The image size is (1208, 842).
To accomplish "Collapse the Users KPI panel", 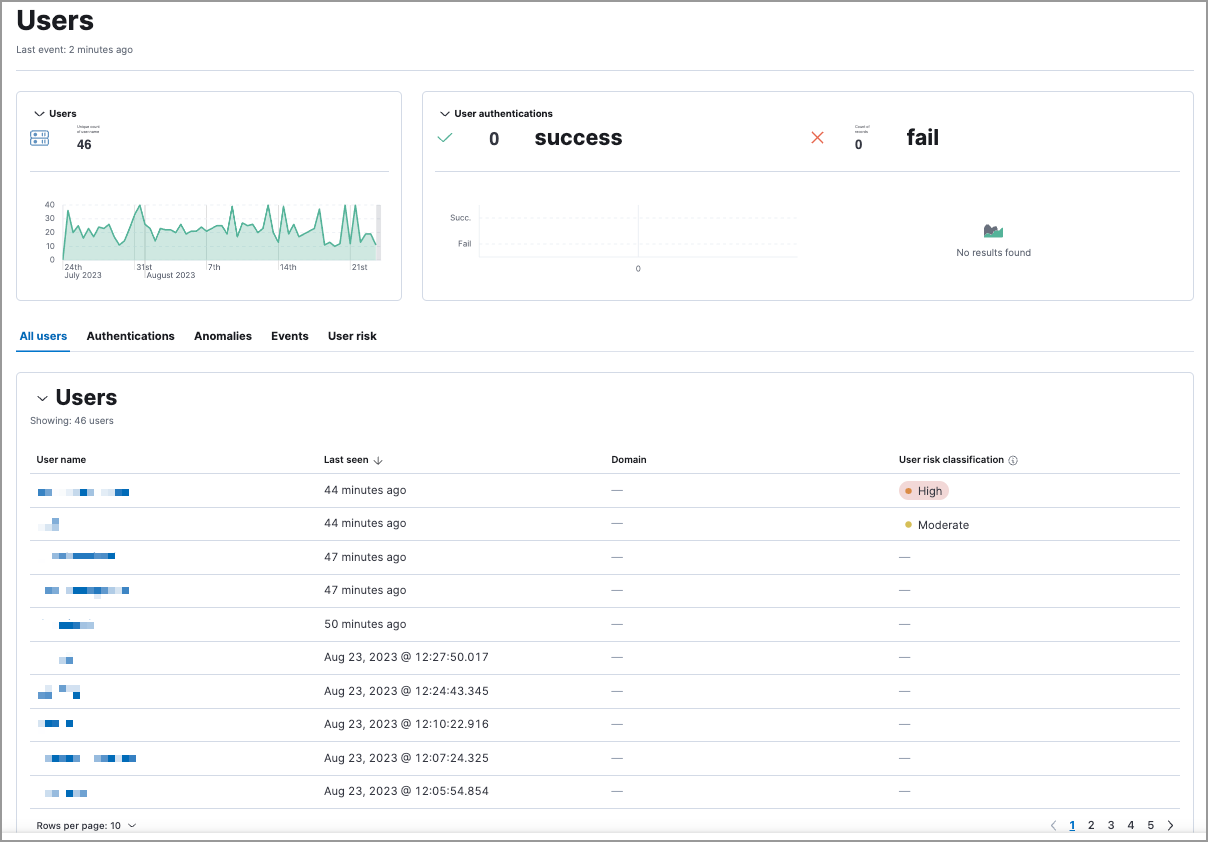I will (x=39, y=113).
